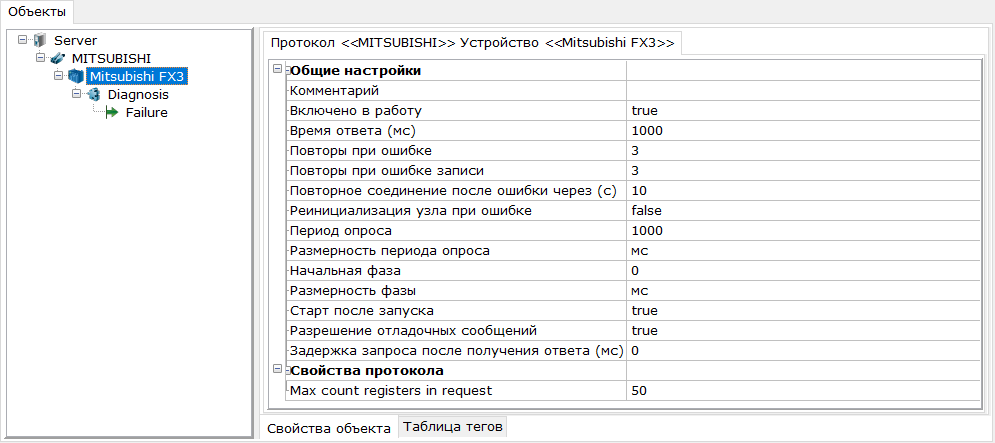Click the Время ответа value 1000
The image size is (995, 443).
pyautogui.click(x=803, y=131)
